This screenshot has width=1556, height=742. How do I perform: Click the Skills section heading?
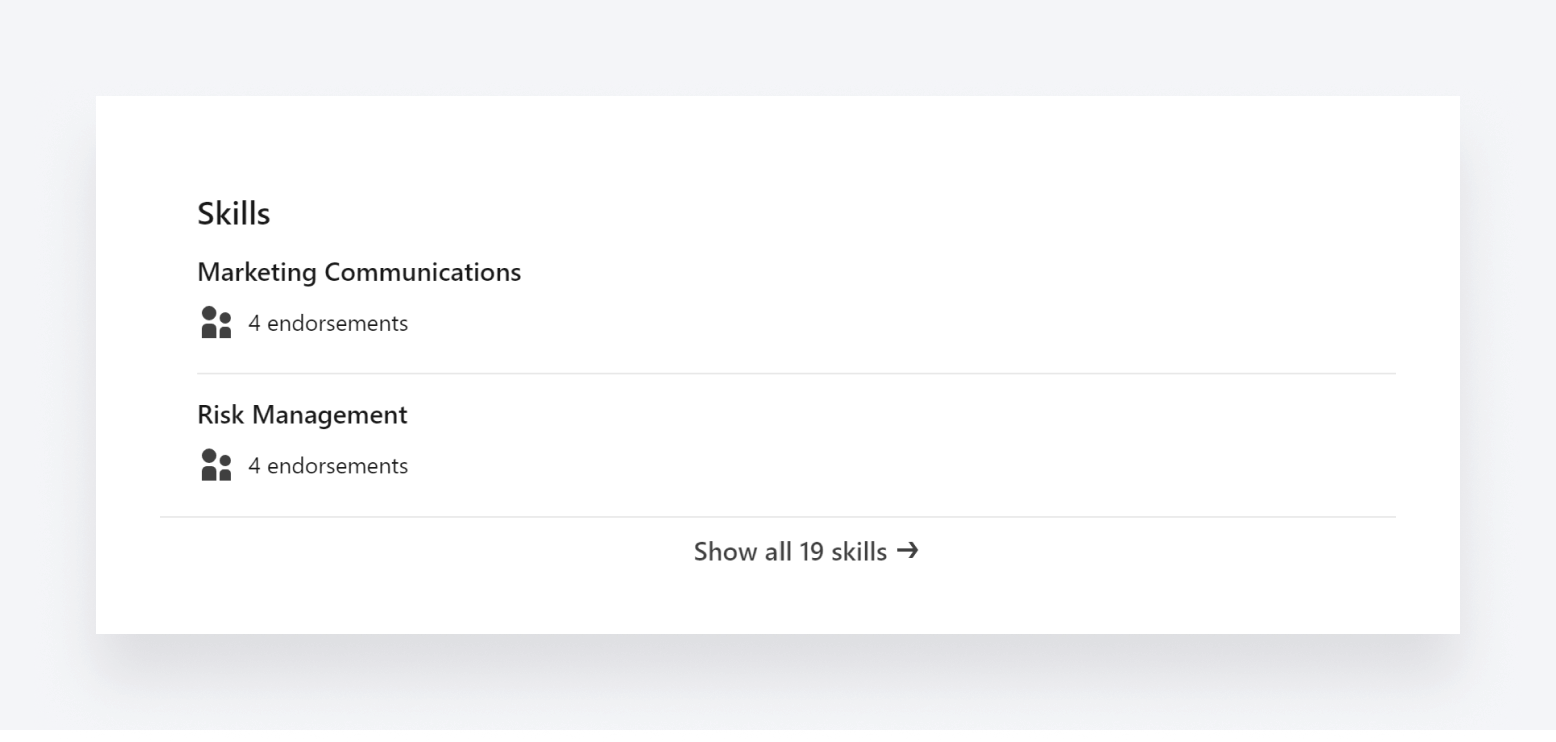(x=233, y=213)
